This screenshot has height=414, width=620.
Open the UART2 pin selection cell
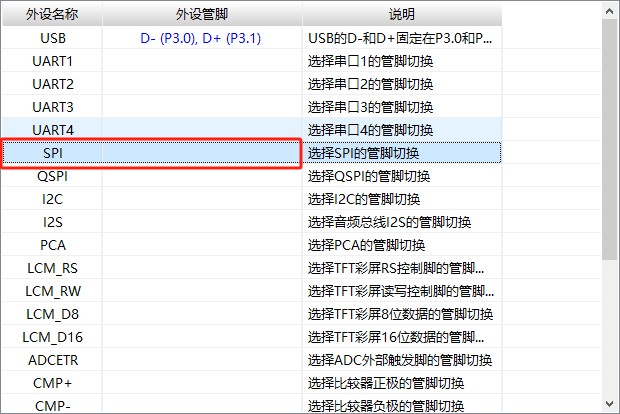202,84
